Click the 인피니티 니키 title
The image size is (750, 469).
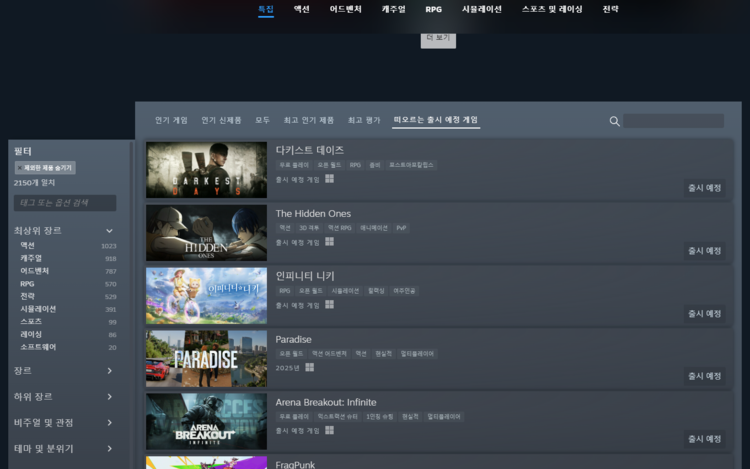pyautogui.click(x=305, y=276)
